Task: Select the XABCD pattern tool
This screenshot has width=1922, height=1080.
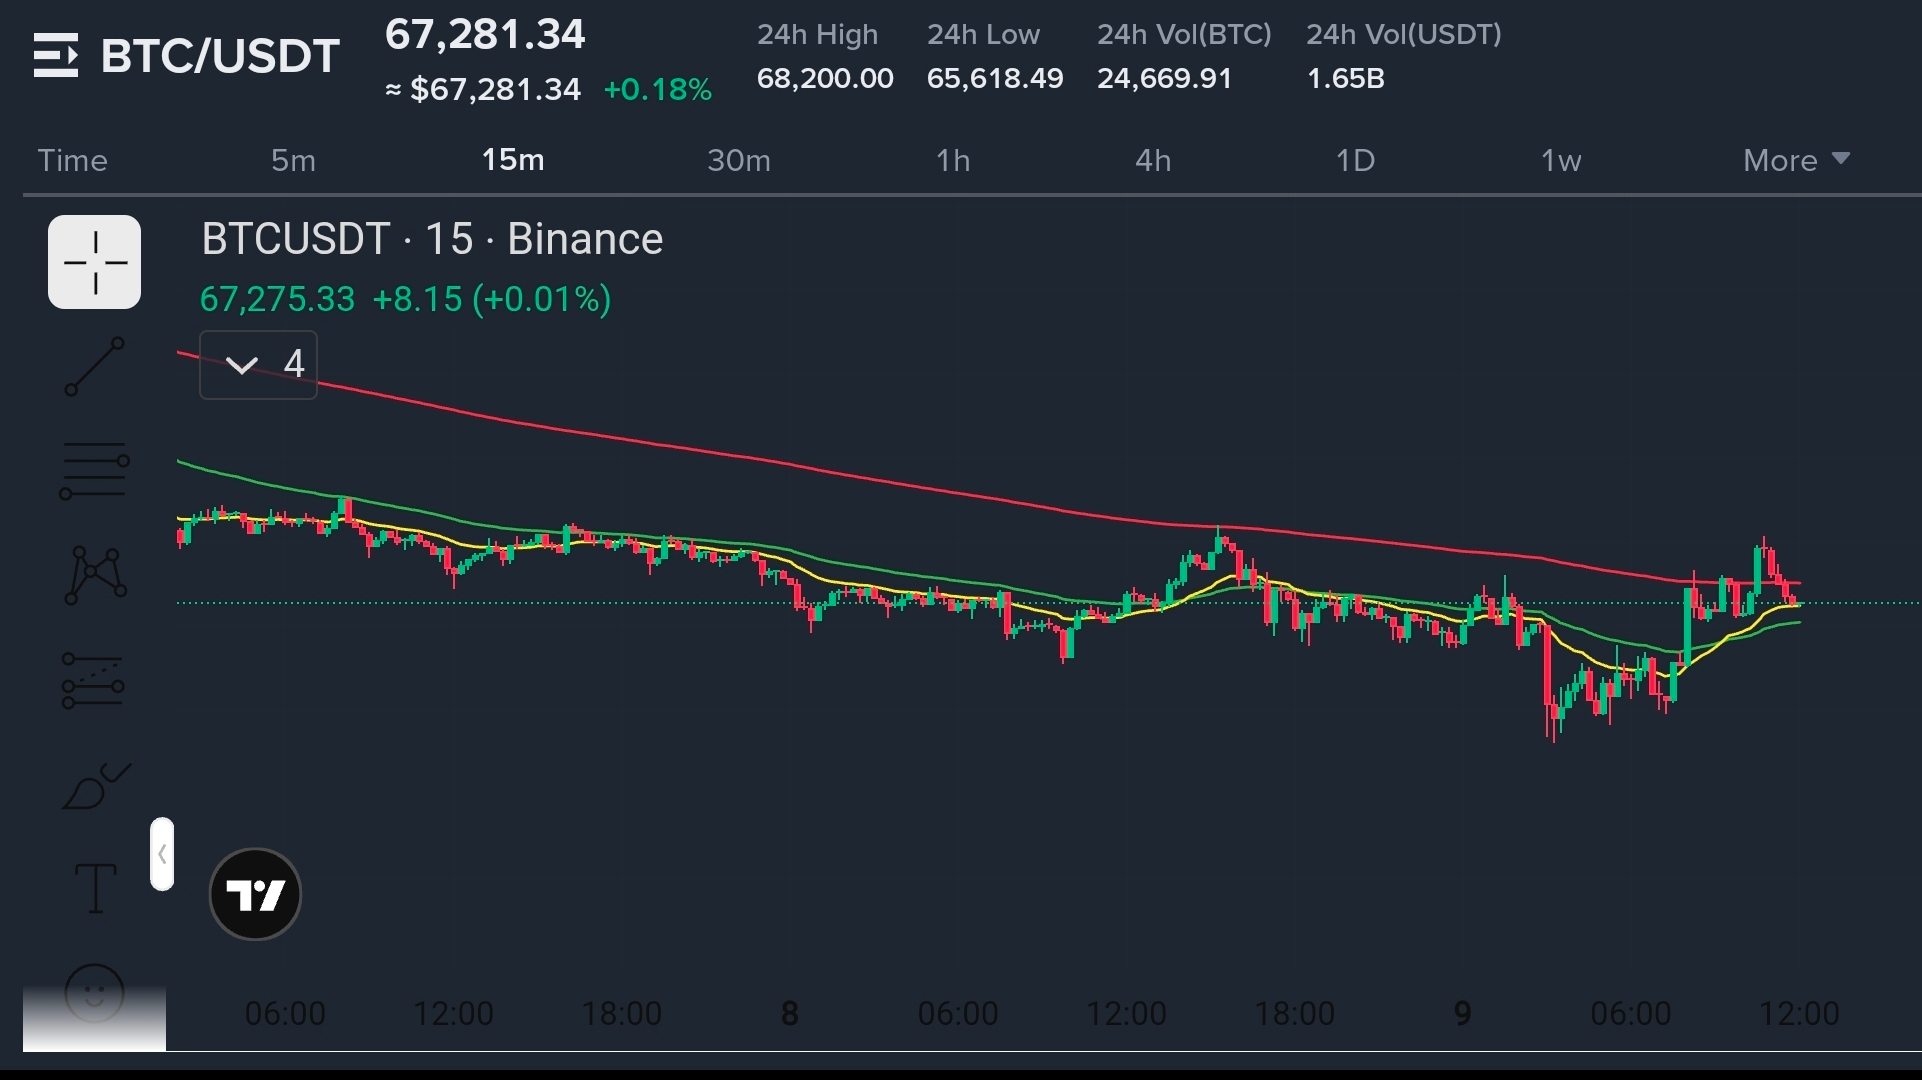Action: point(95,575)
